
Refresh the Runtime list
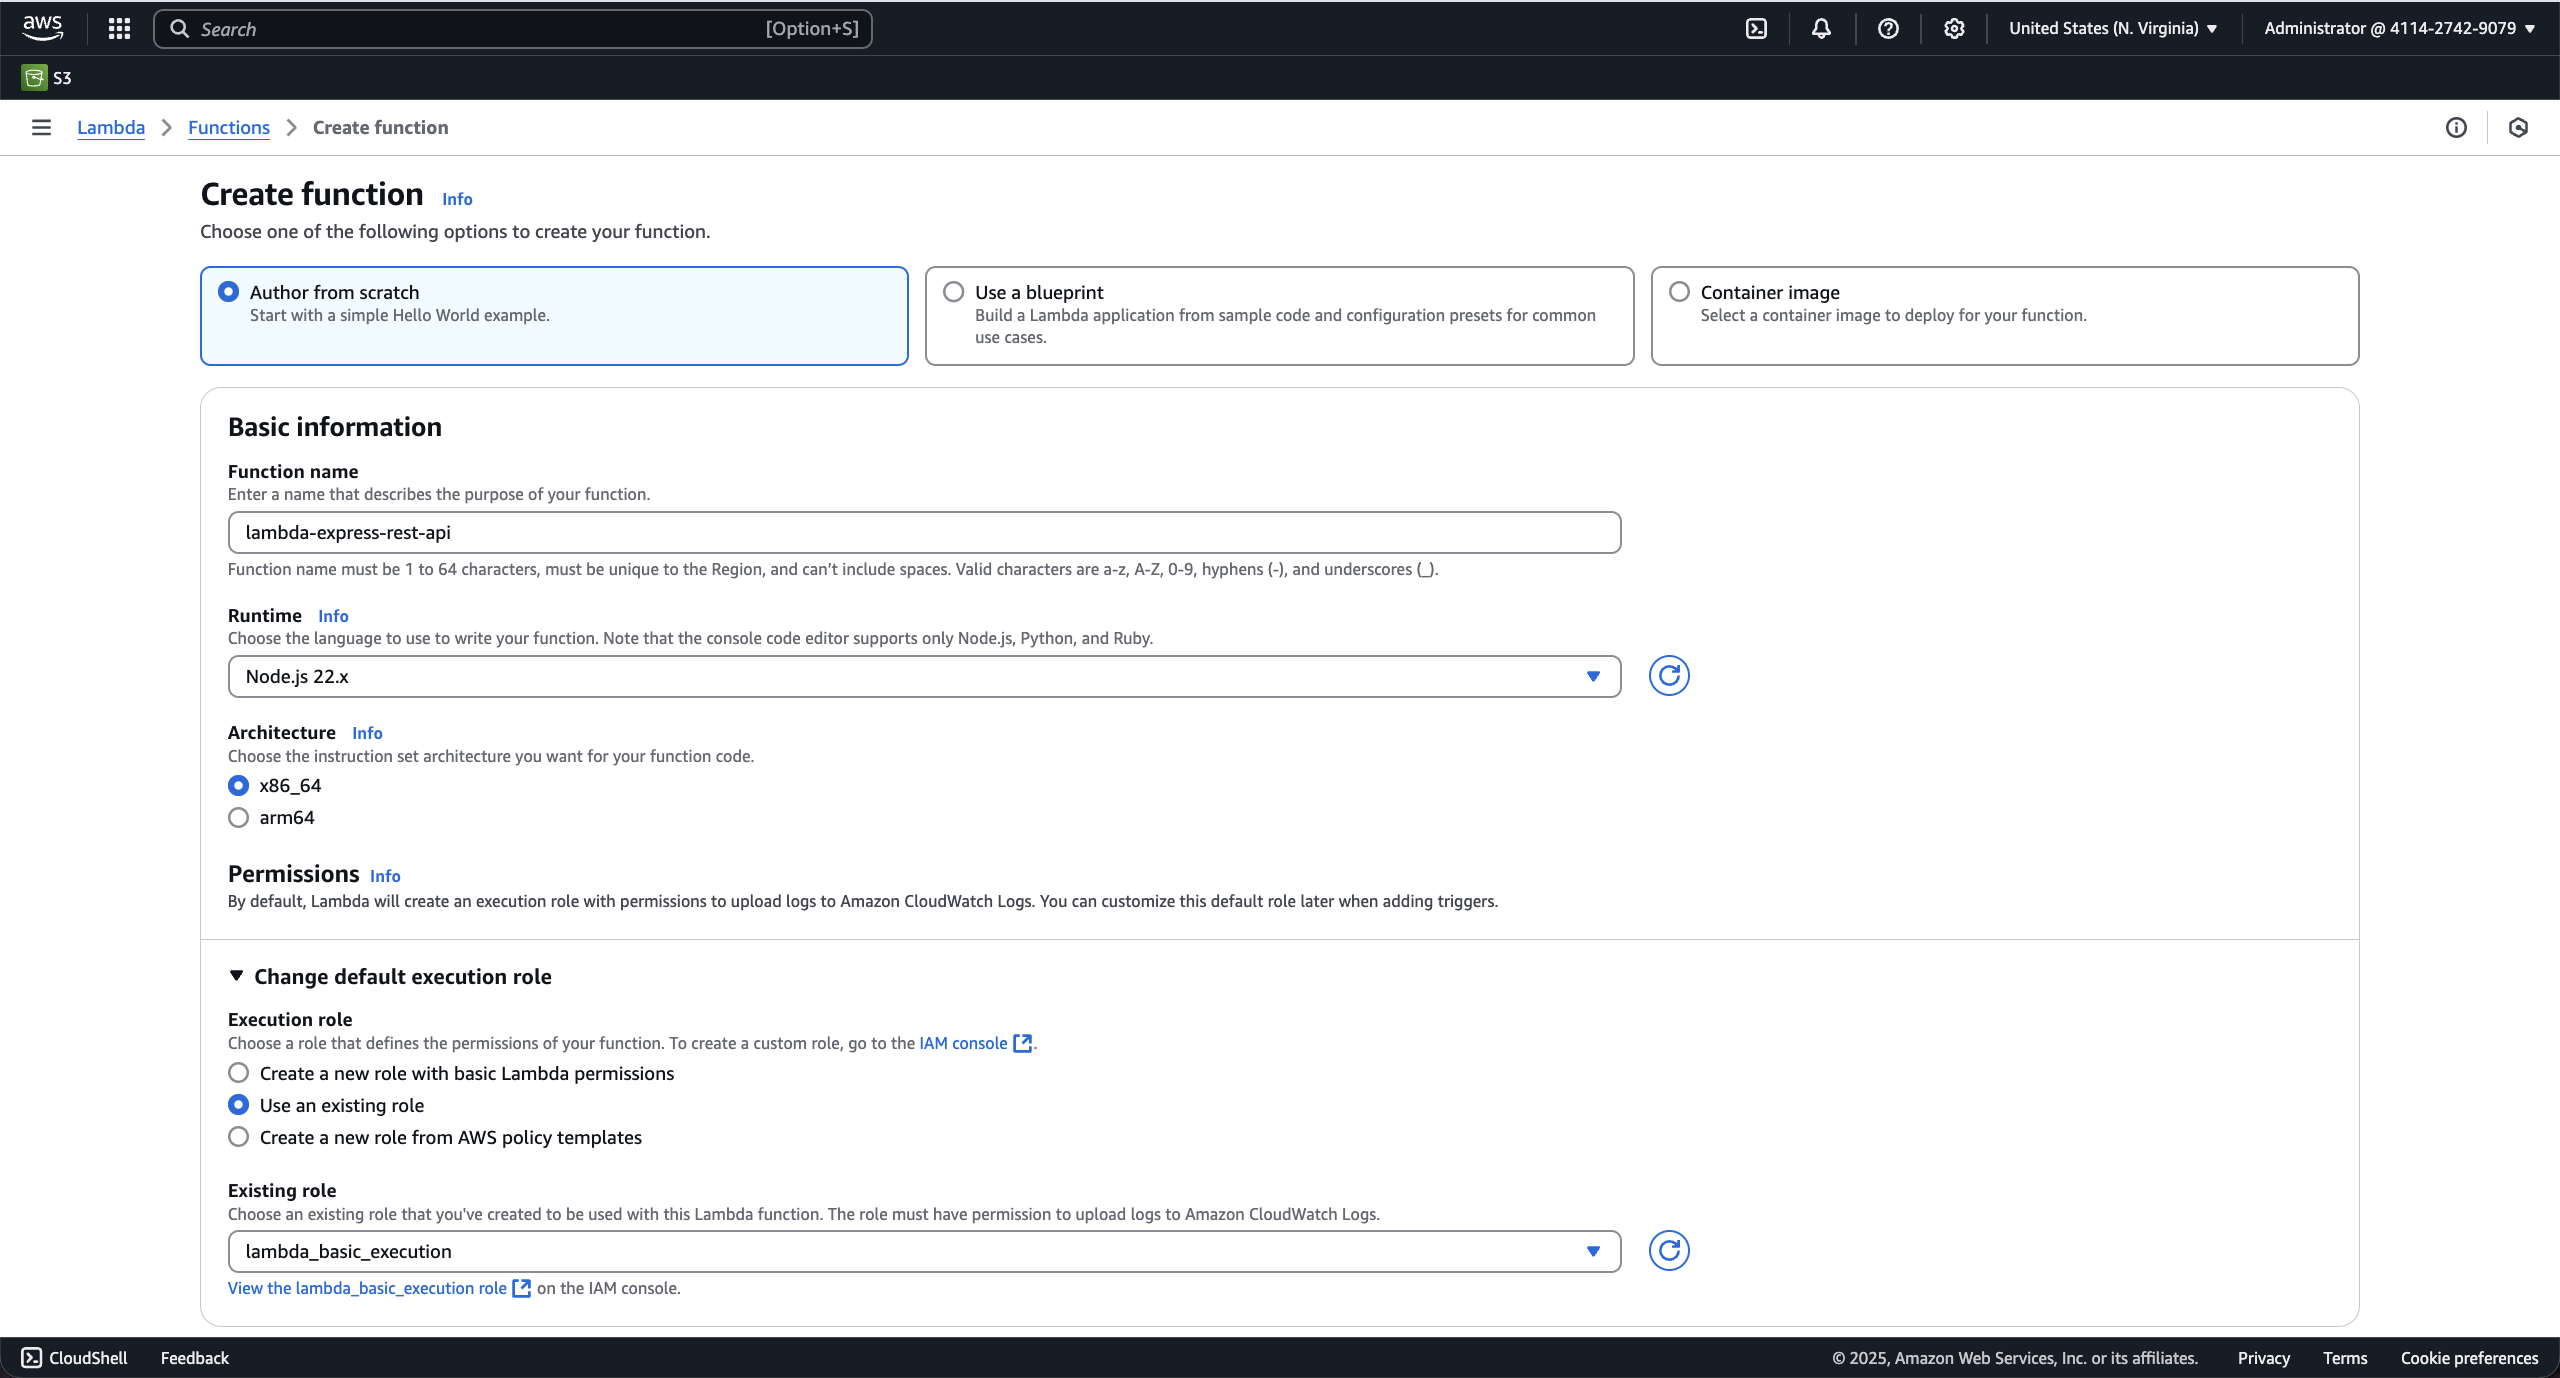pos(1668,676)
